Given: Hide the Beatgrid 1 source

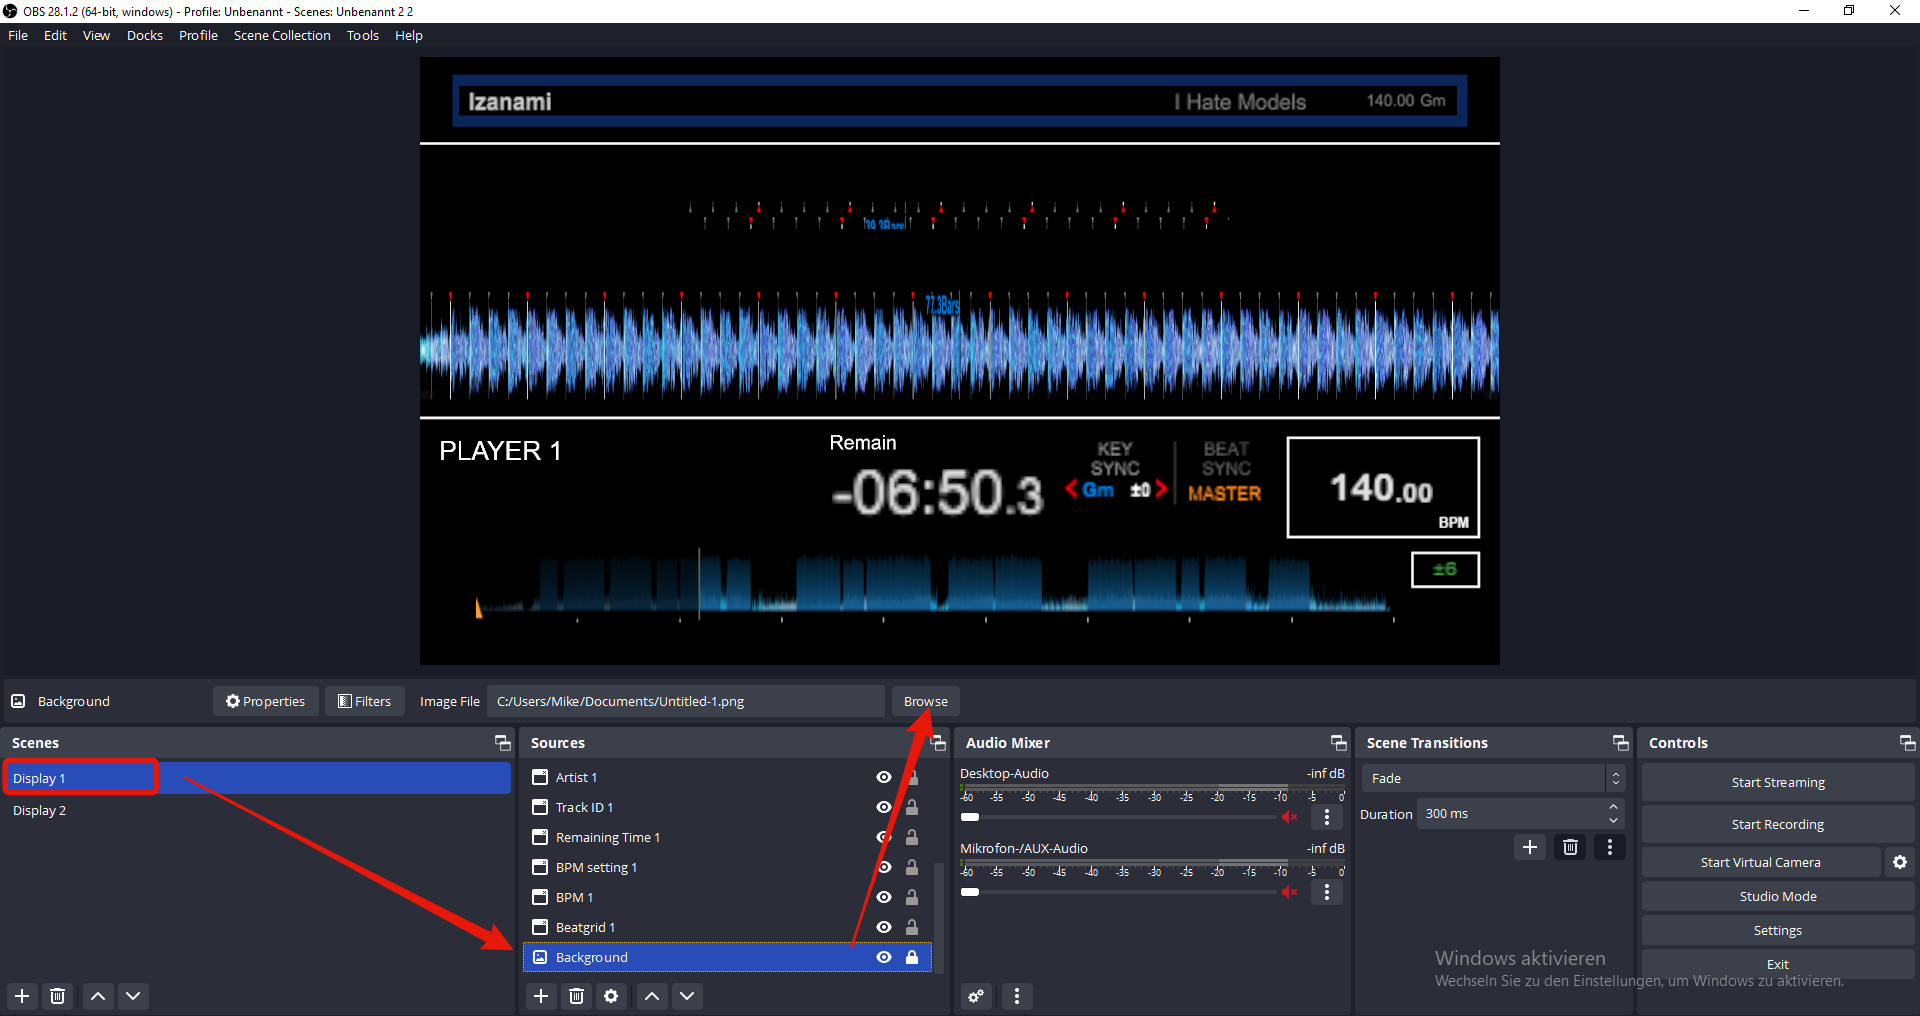Looking at the screenshot, I should click(x=884, y=927).
